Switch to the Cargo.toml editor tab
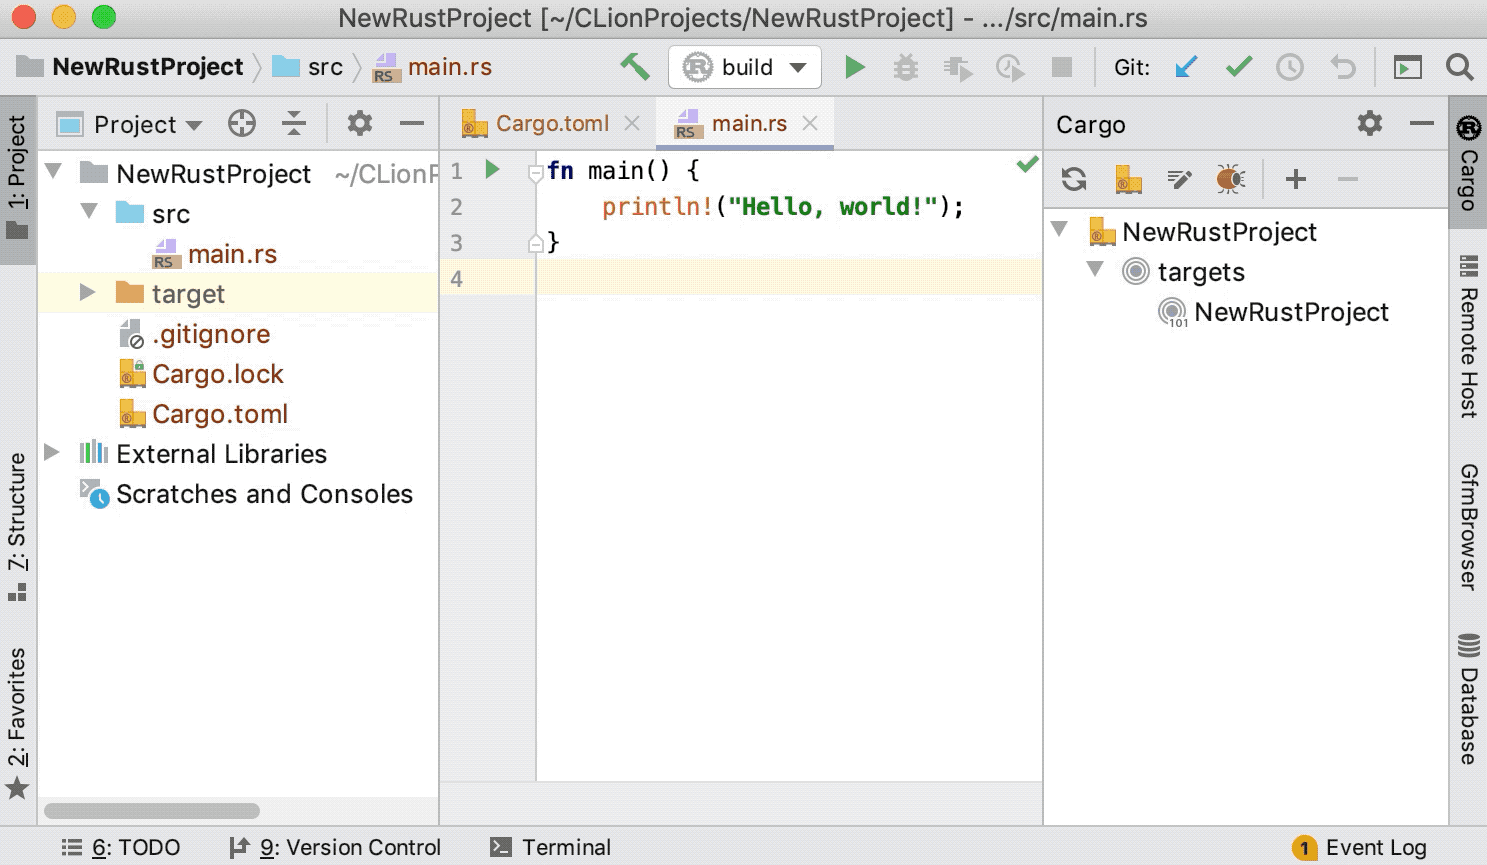 pyautogui.click(x=551, y=124)
